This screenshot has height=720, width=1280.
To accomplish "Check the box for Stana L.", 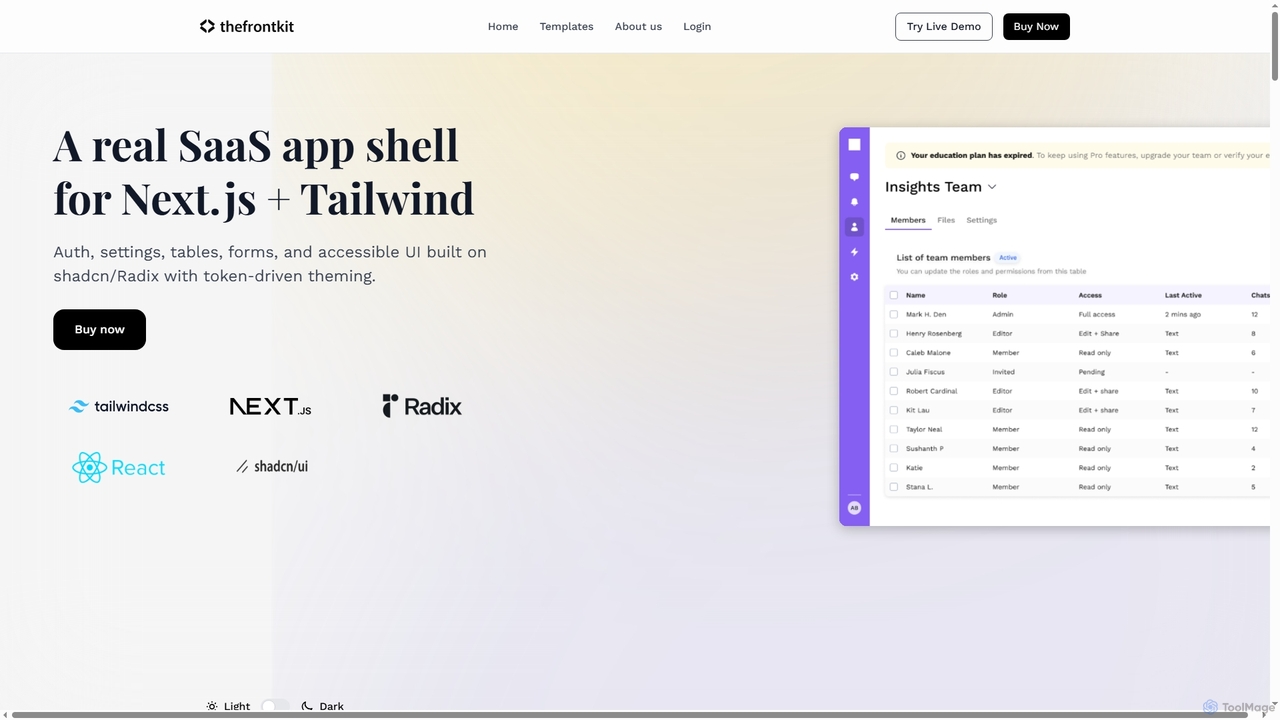I will click(x=894, y=487).
